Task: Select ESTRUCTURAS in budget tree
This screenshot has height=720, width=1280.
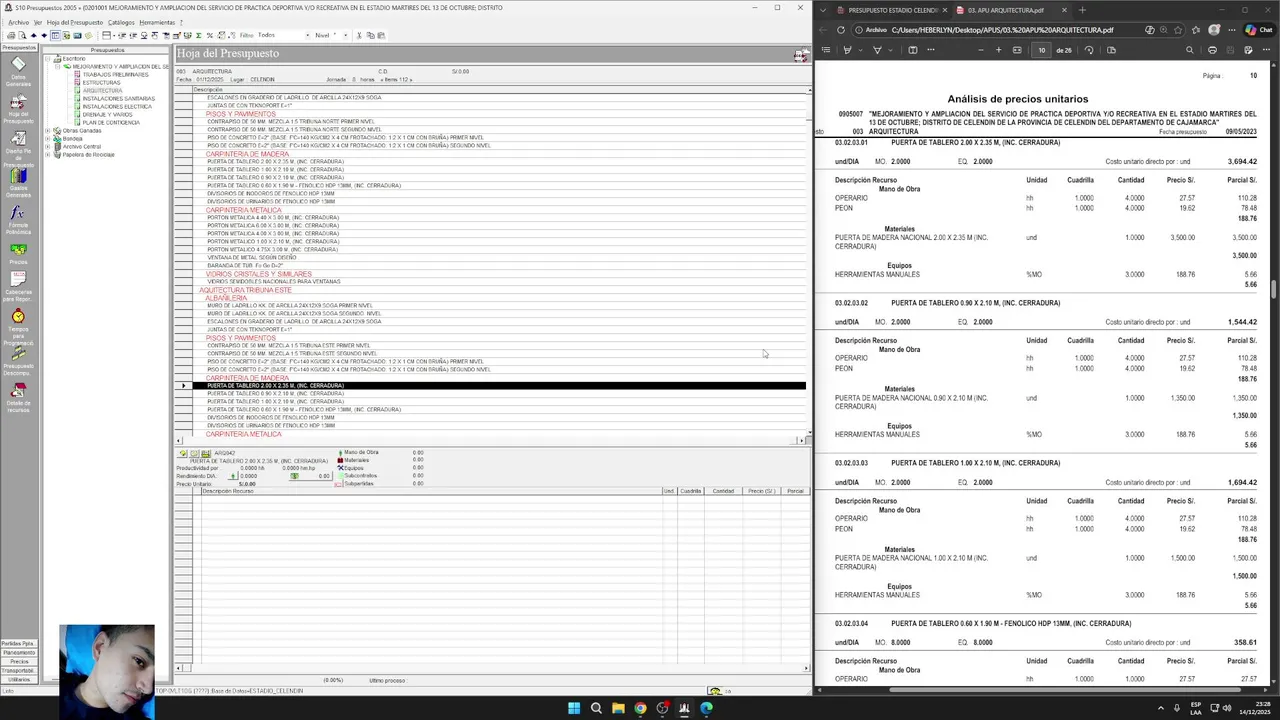Action: [101, 83]
